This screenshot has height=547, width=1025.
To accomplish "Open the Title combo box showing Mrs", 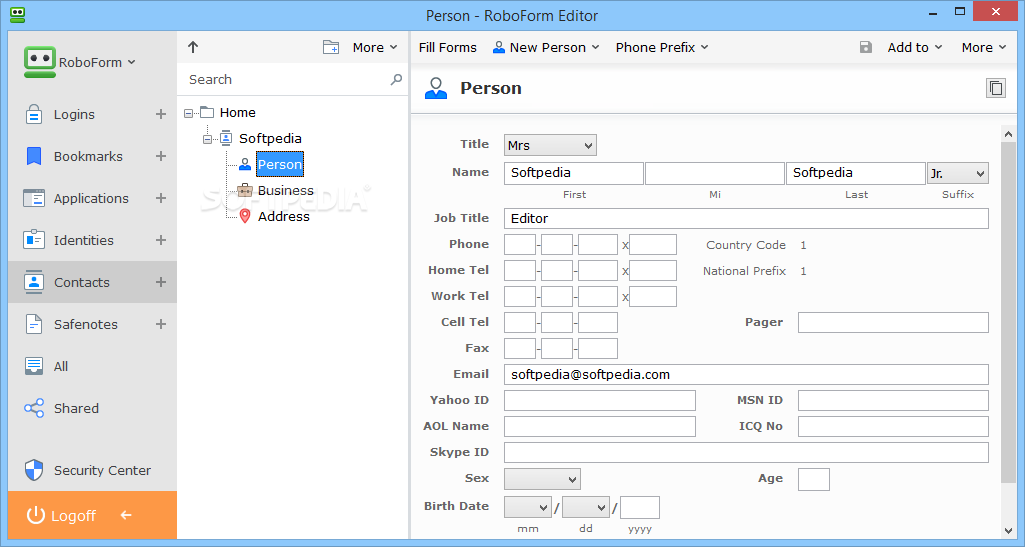I will (550, 145).
